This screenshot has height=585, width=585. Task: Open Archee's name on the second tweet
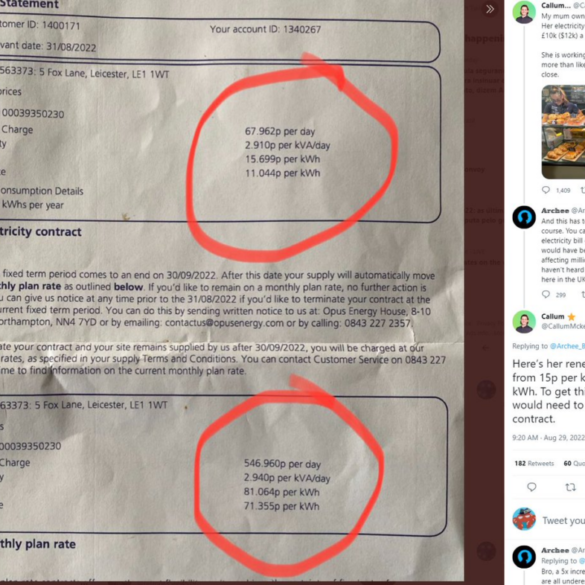pyautogui.click(x=555, y=211)
